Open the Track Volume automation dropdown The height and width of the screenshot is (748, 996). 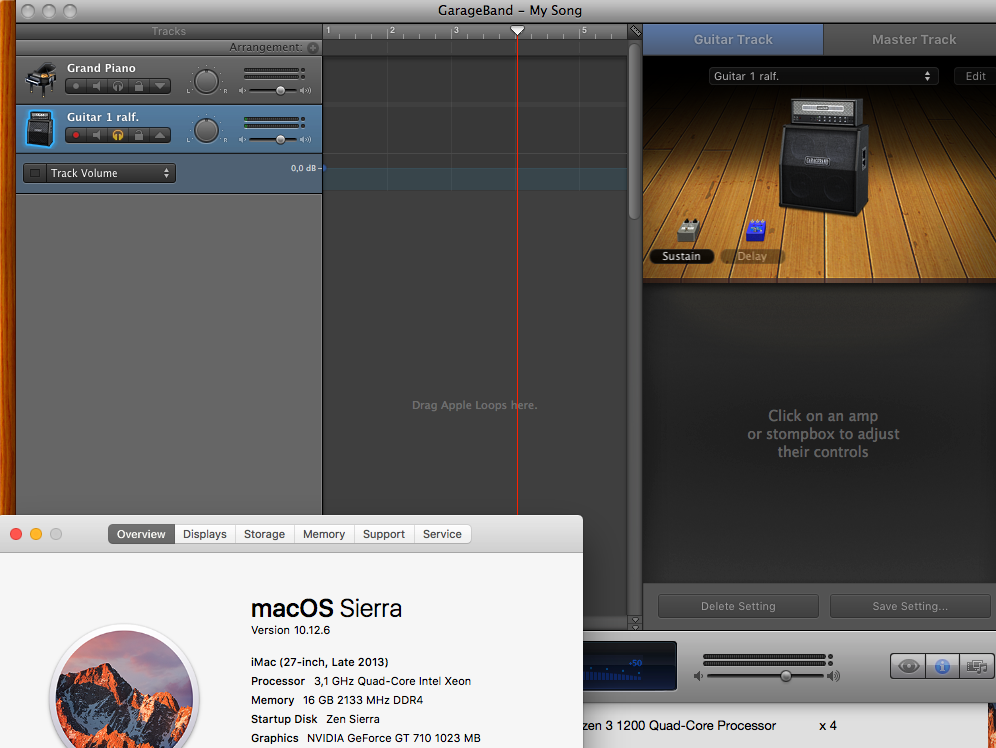click(x=110, y=173)
